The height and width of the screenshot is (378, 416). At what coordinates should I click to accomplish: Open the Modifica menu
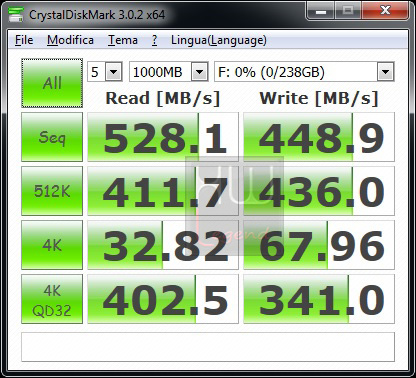pos(70,40)
